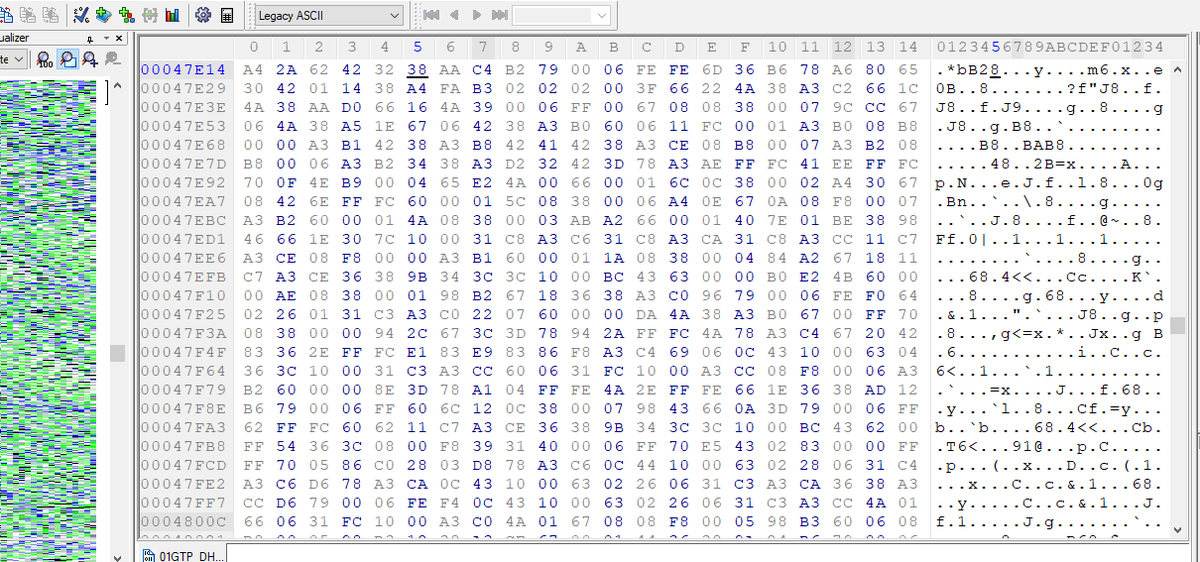Open the gear preferences icon
The height and width of the screenshot is (562, 1200).
204,15
